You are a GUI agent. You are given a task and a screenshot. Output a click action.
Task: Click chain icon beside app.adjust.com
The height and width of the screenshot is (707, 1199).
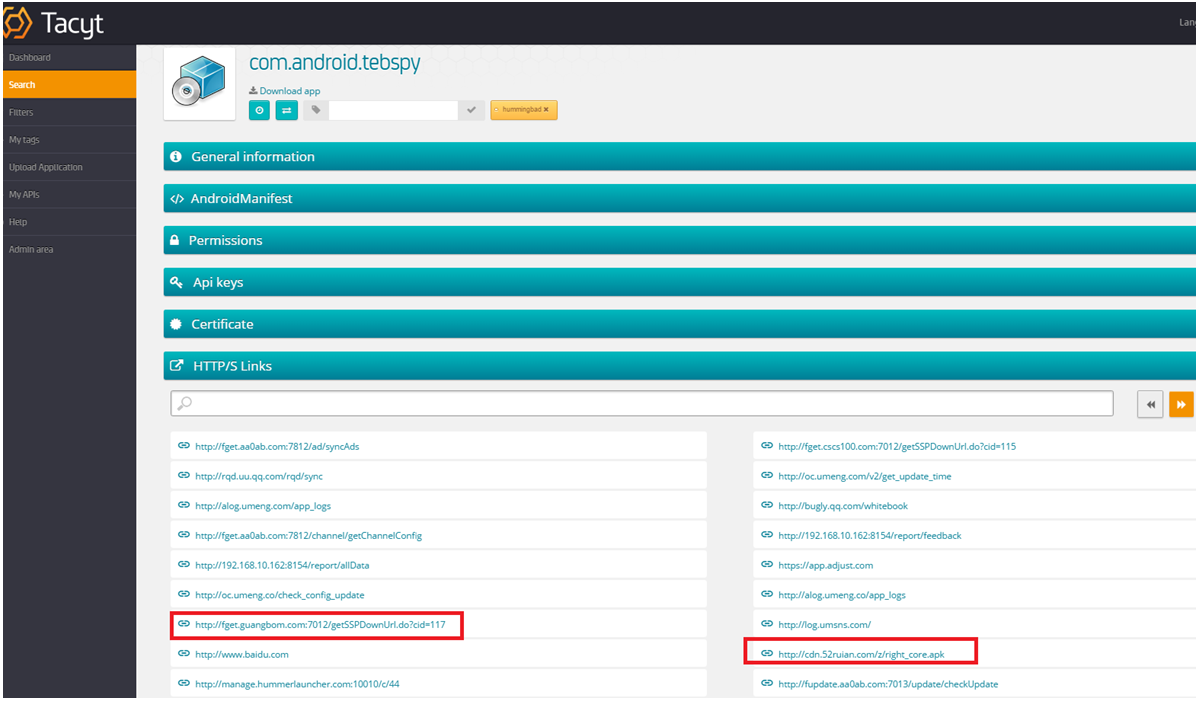(x=767, y=565)
